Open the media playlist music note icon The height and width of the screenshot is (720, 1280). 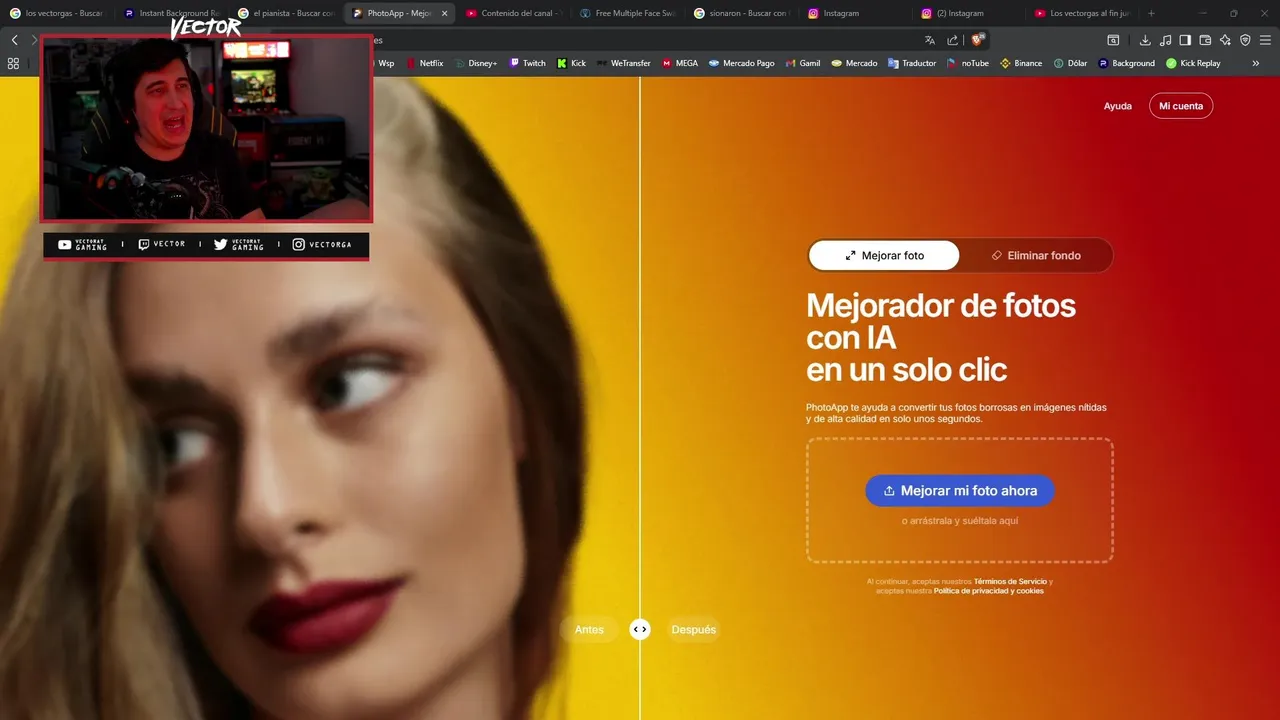(1165, 40)
